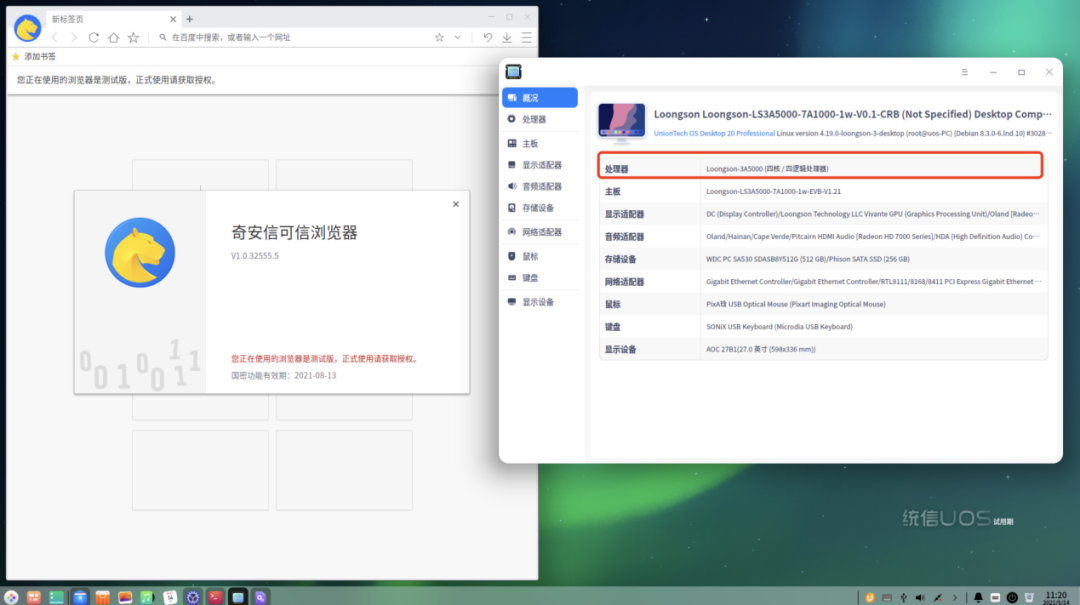This screenshot has width=1080, height=605.
Task: Open the browser downloads icon
Action: pyautogui.click(x=507, y=37)
